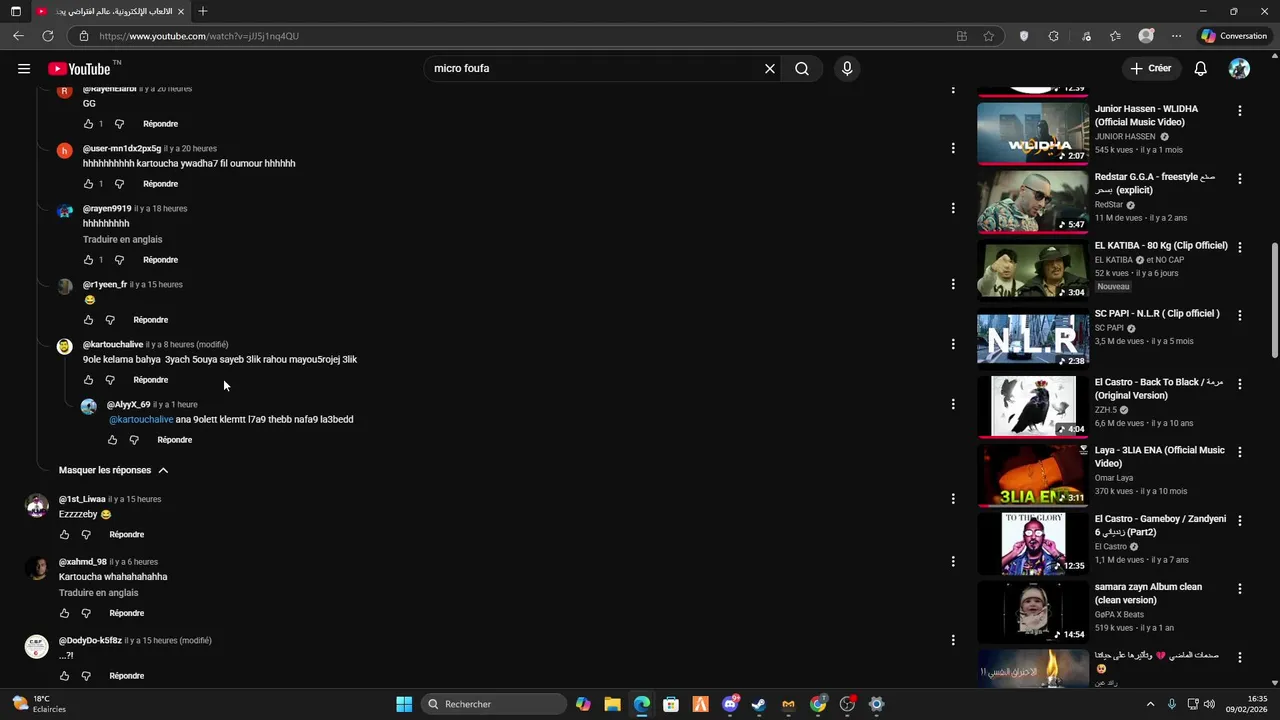This screenshot has height=720, width=1280.
Task: Open the EL KATIBA 80 Kg thumbnail
Action: click(x=1033, y=270)
